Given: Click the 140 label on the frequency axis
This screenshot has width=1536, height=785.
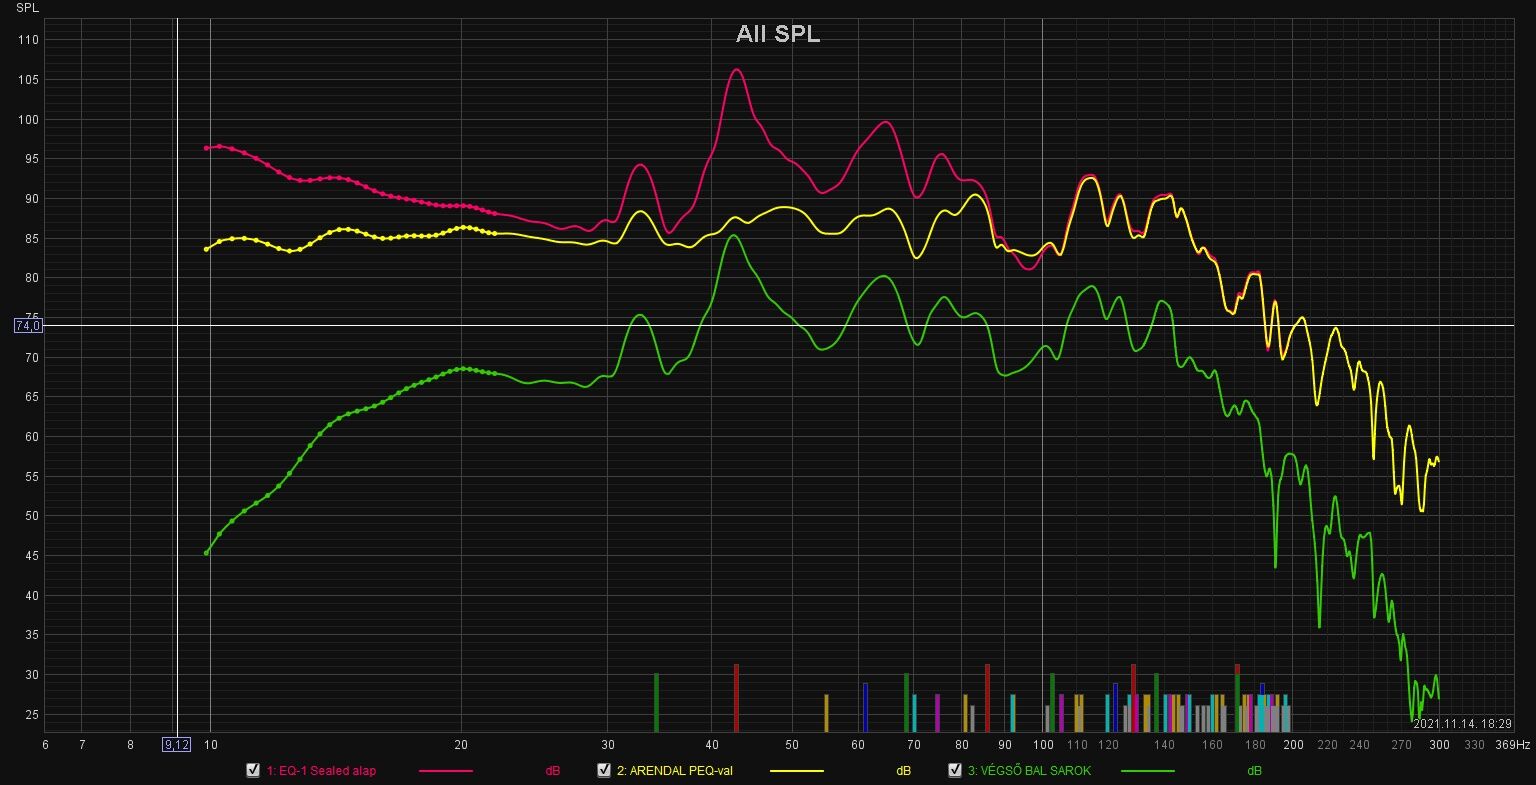Looking at the screenshot, I should [1164, 745].
